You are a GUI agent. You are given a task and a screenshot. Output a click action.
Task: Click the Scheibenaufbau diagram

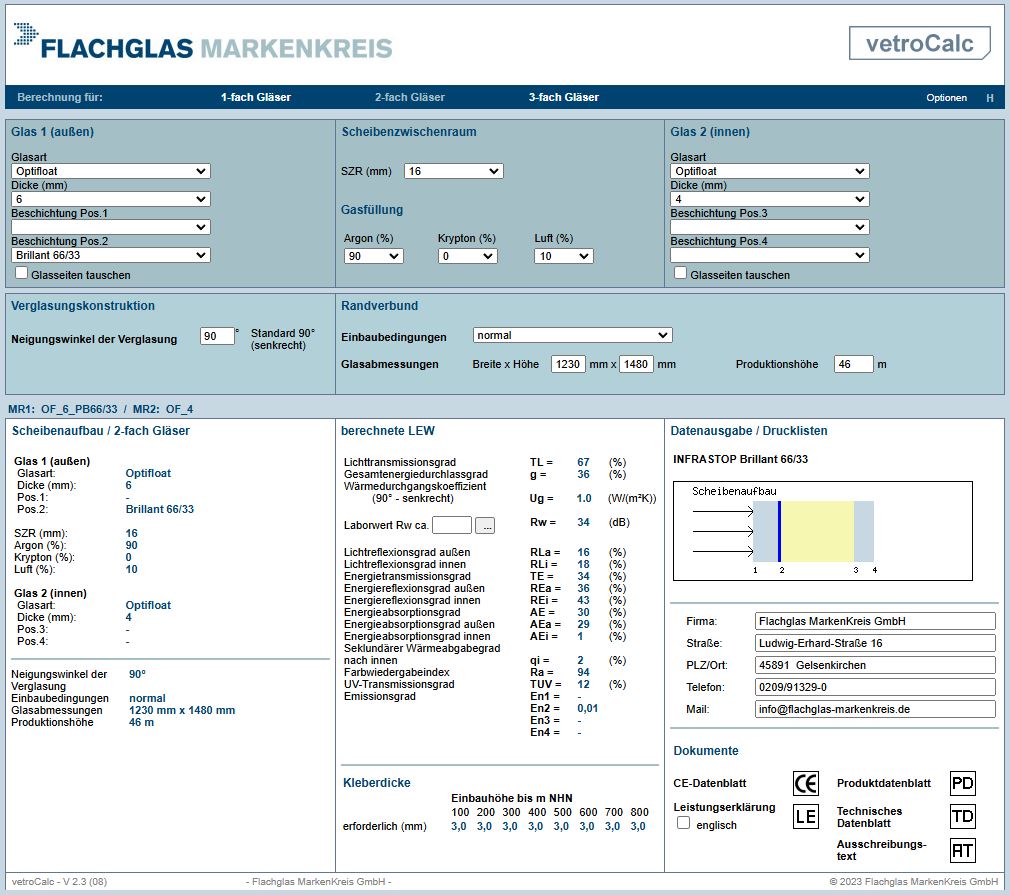coord(823,531)
